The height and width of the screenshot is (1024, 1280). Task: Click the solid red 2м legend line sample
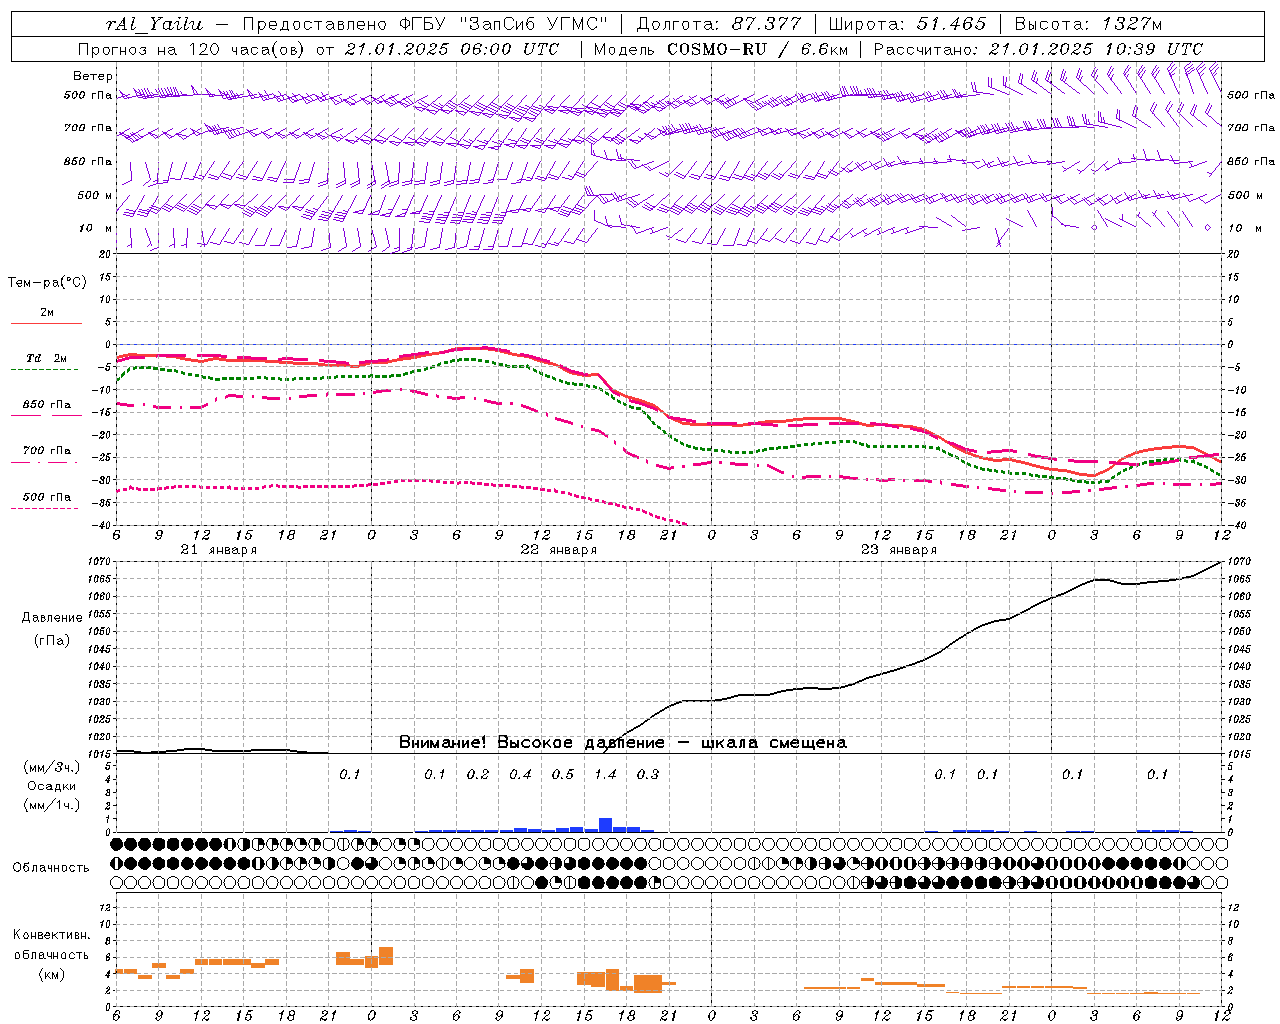pos(46,324)
